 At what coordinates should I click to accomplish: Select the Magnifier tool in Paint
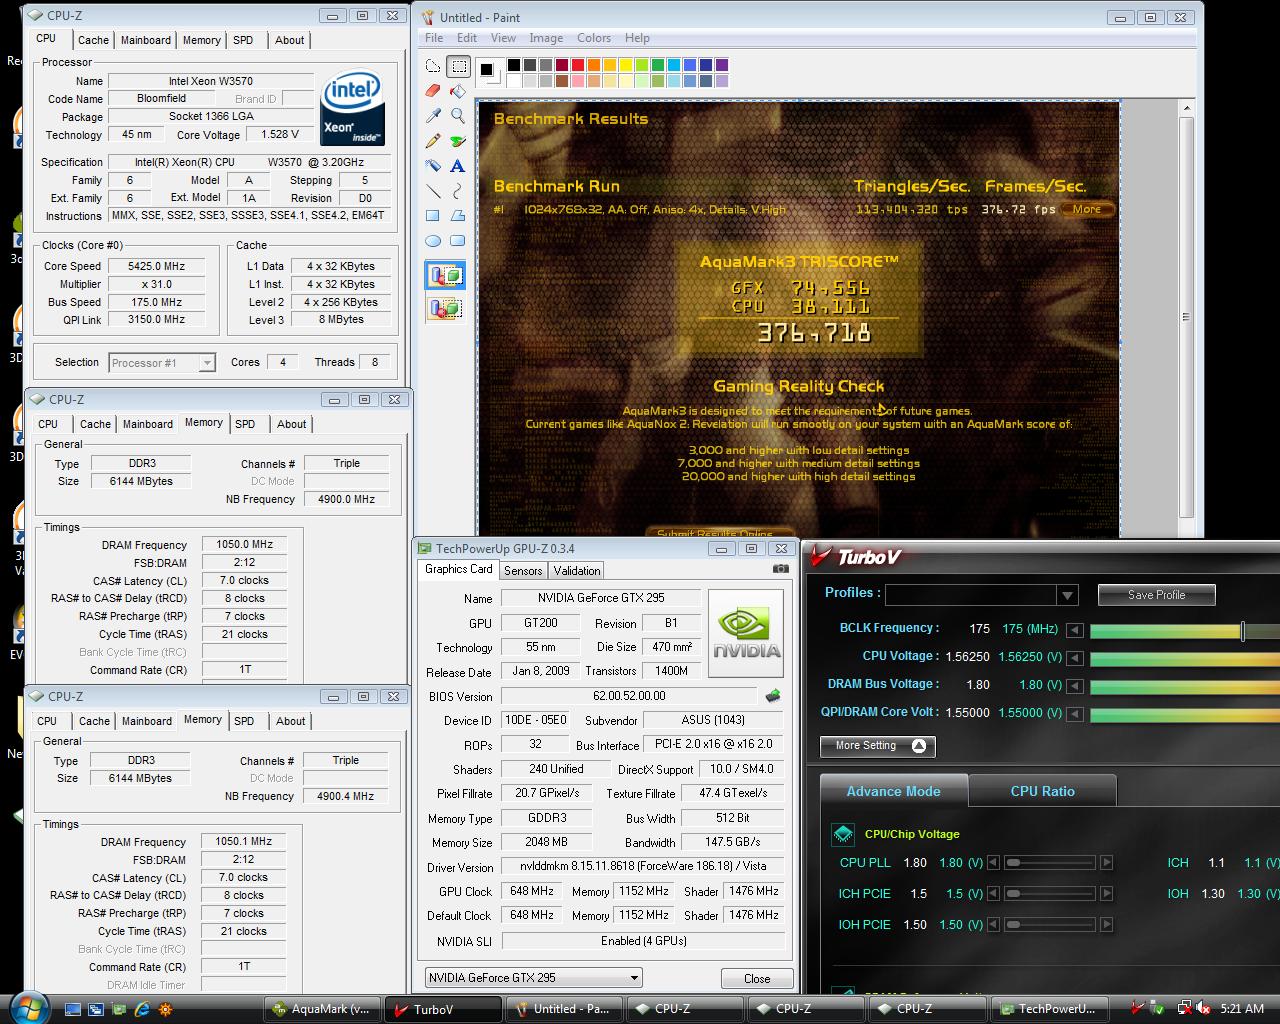click(458, 116)
